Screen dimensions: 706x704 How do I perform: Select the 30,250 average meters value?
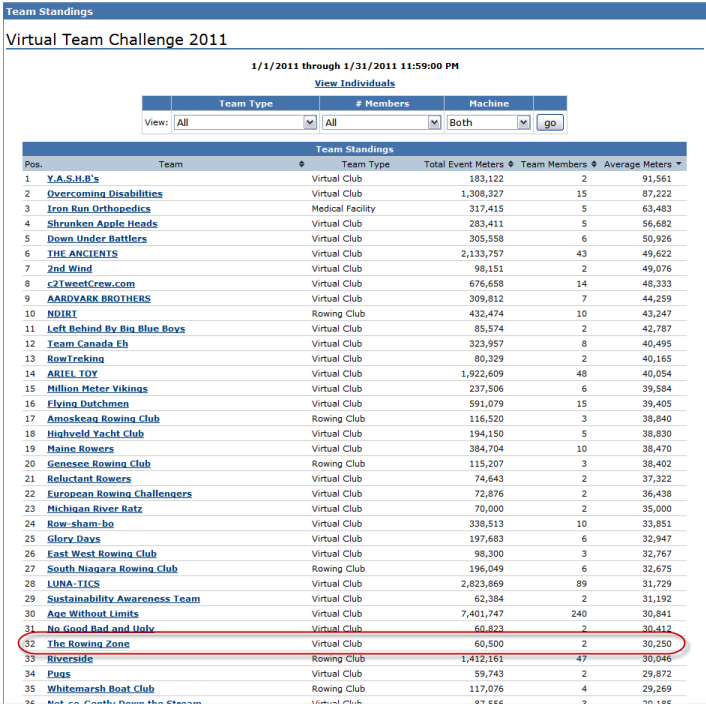pos(656,644)
